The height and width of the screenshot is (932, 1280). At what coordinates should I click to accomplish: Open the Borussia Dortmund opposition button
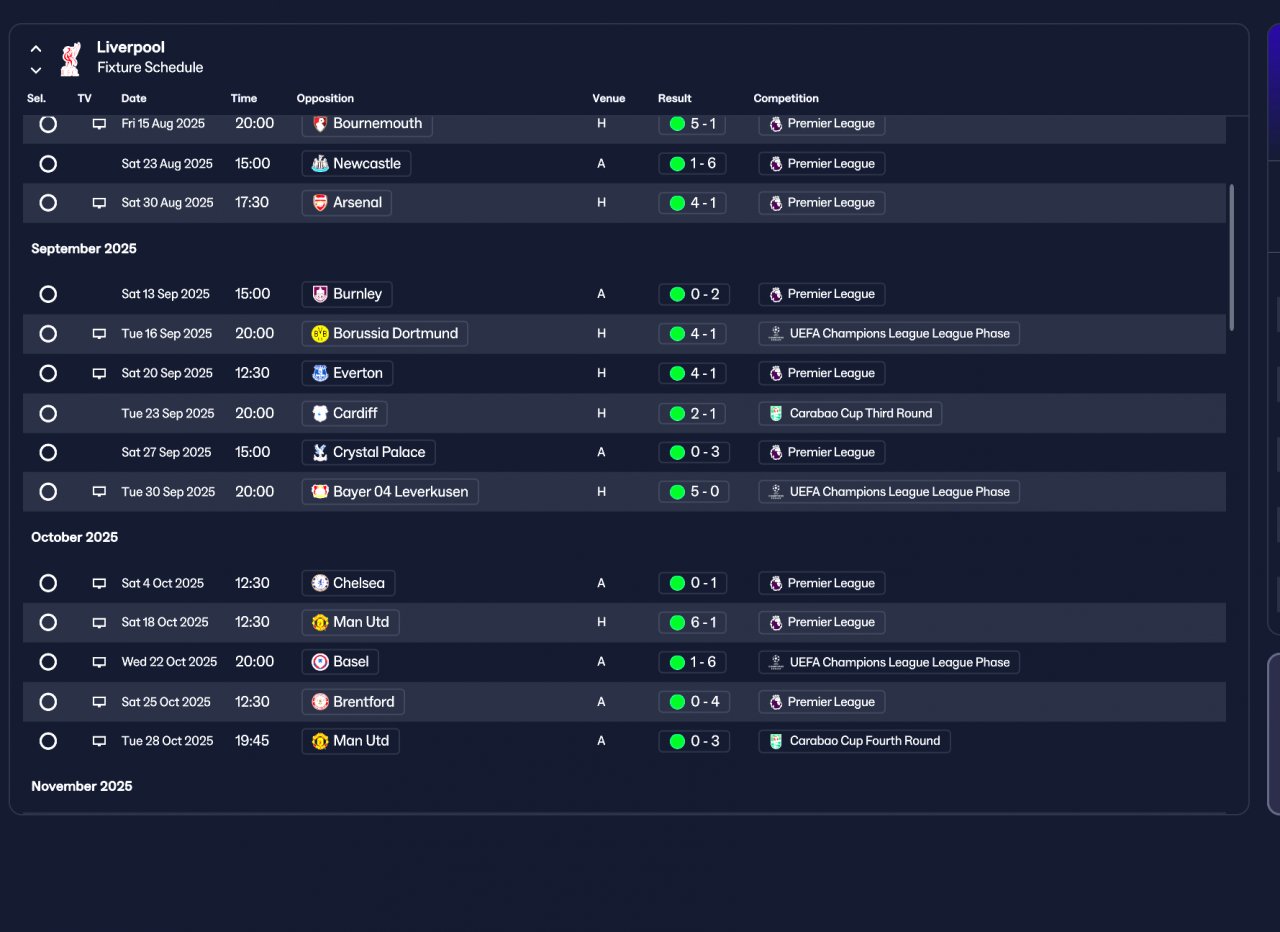pyautogui.click(x=385, y=334)
